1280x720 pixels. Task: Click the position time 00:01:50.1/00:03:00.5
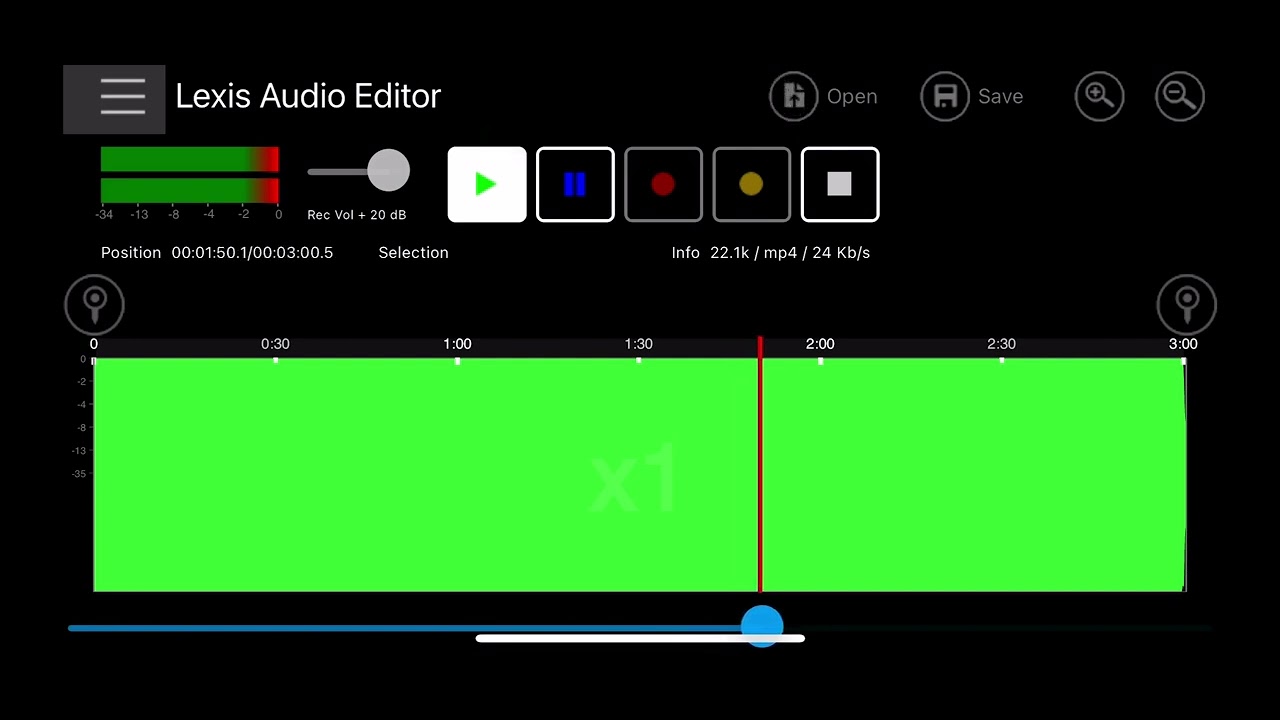252,253
